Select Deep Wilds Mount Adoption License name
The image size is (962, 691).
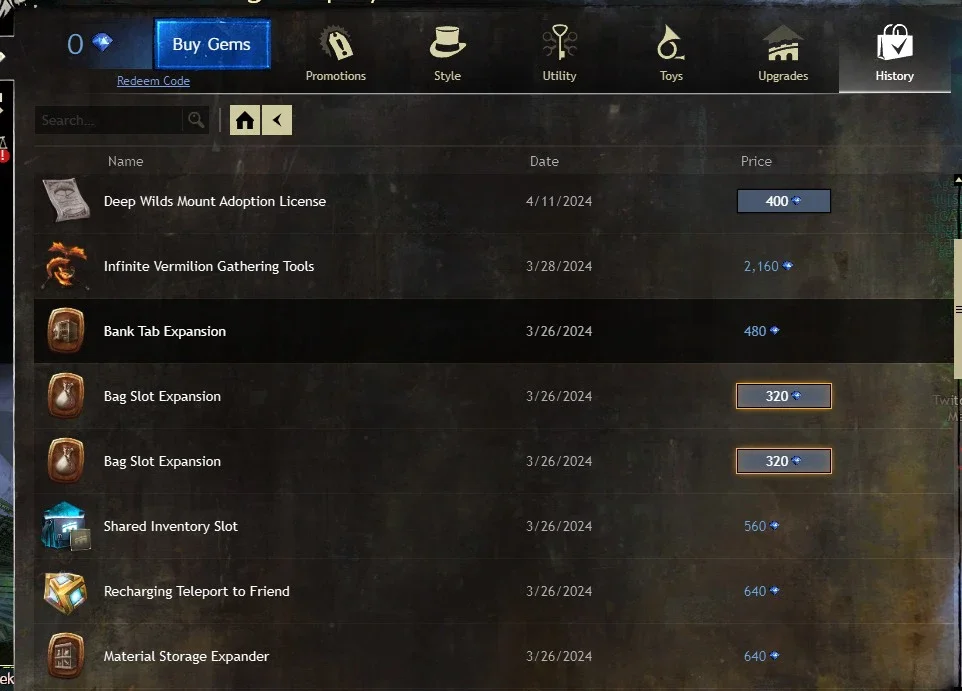[x=215, y=201]
